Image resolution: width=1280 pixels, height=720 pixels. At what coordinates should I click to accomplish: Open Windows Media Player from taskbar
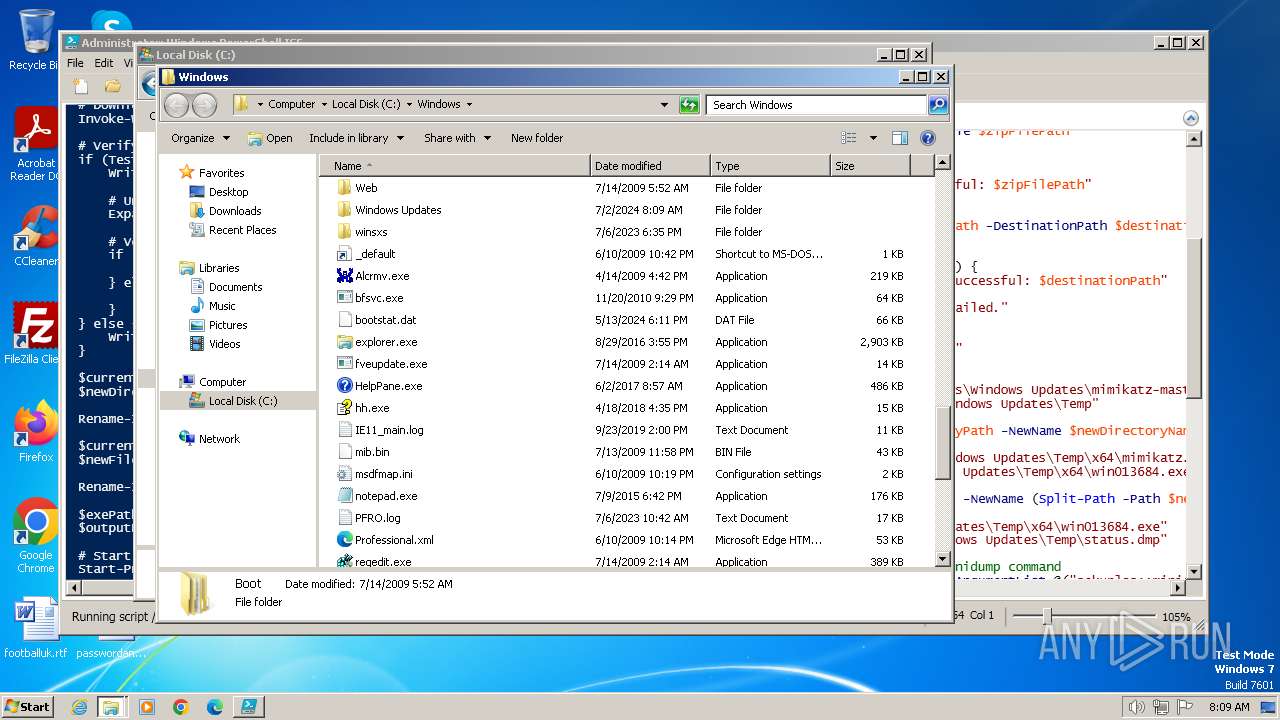click(147, 707)
